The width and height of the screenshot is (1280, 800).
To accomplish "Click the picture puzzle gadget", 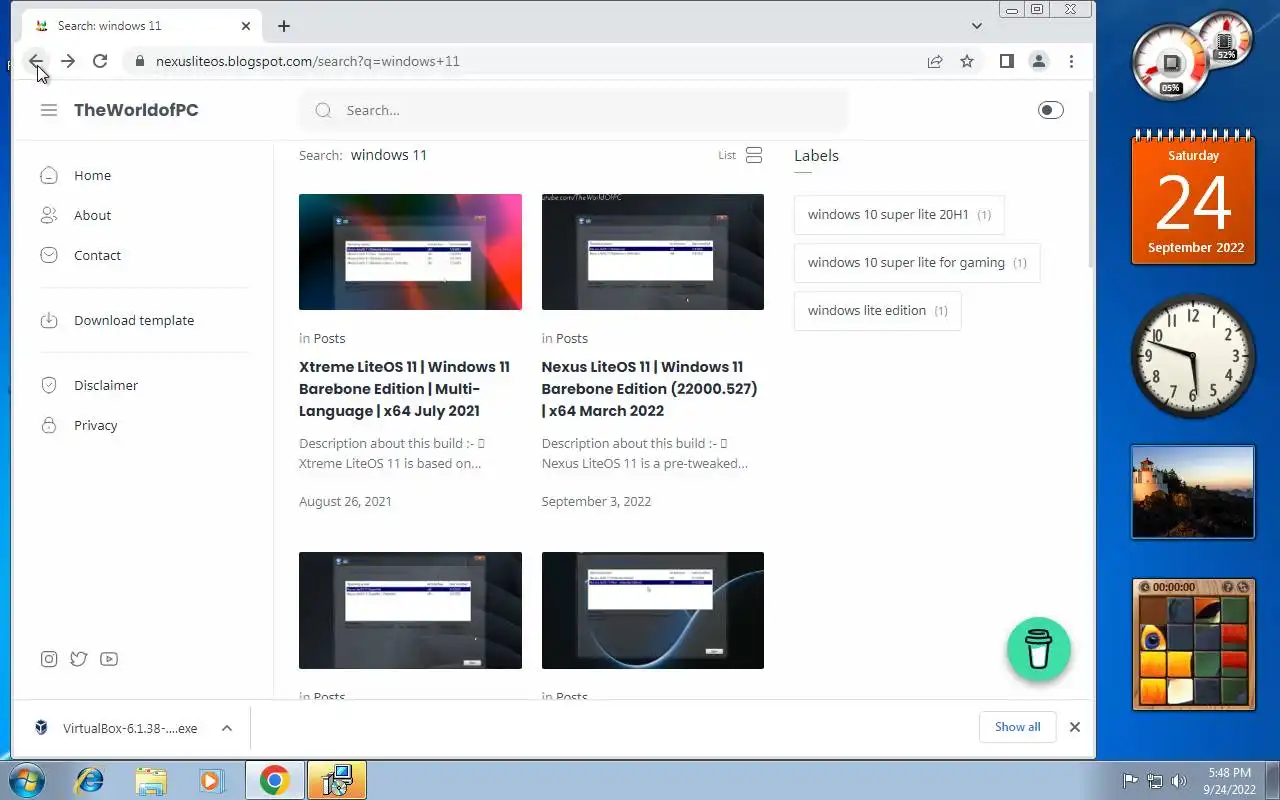I will pyautogui.click(x=1193, y=645).
